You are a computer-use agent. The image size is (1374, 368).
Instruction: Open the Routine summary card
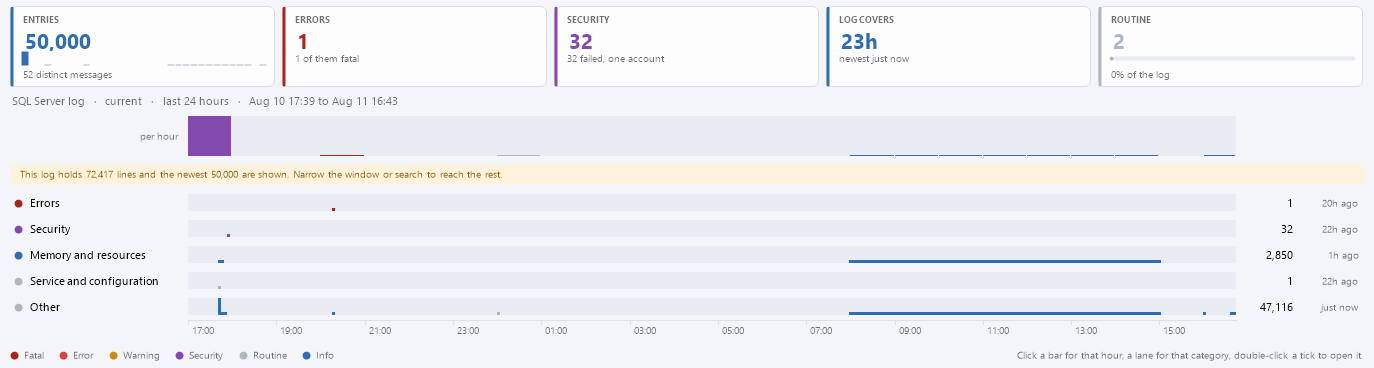tap(1230, 47)
